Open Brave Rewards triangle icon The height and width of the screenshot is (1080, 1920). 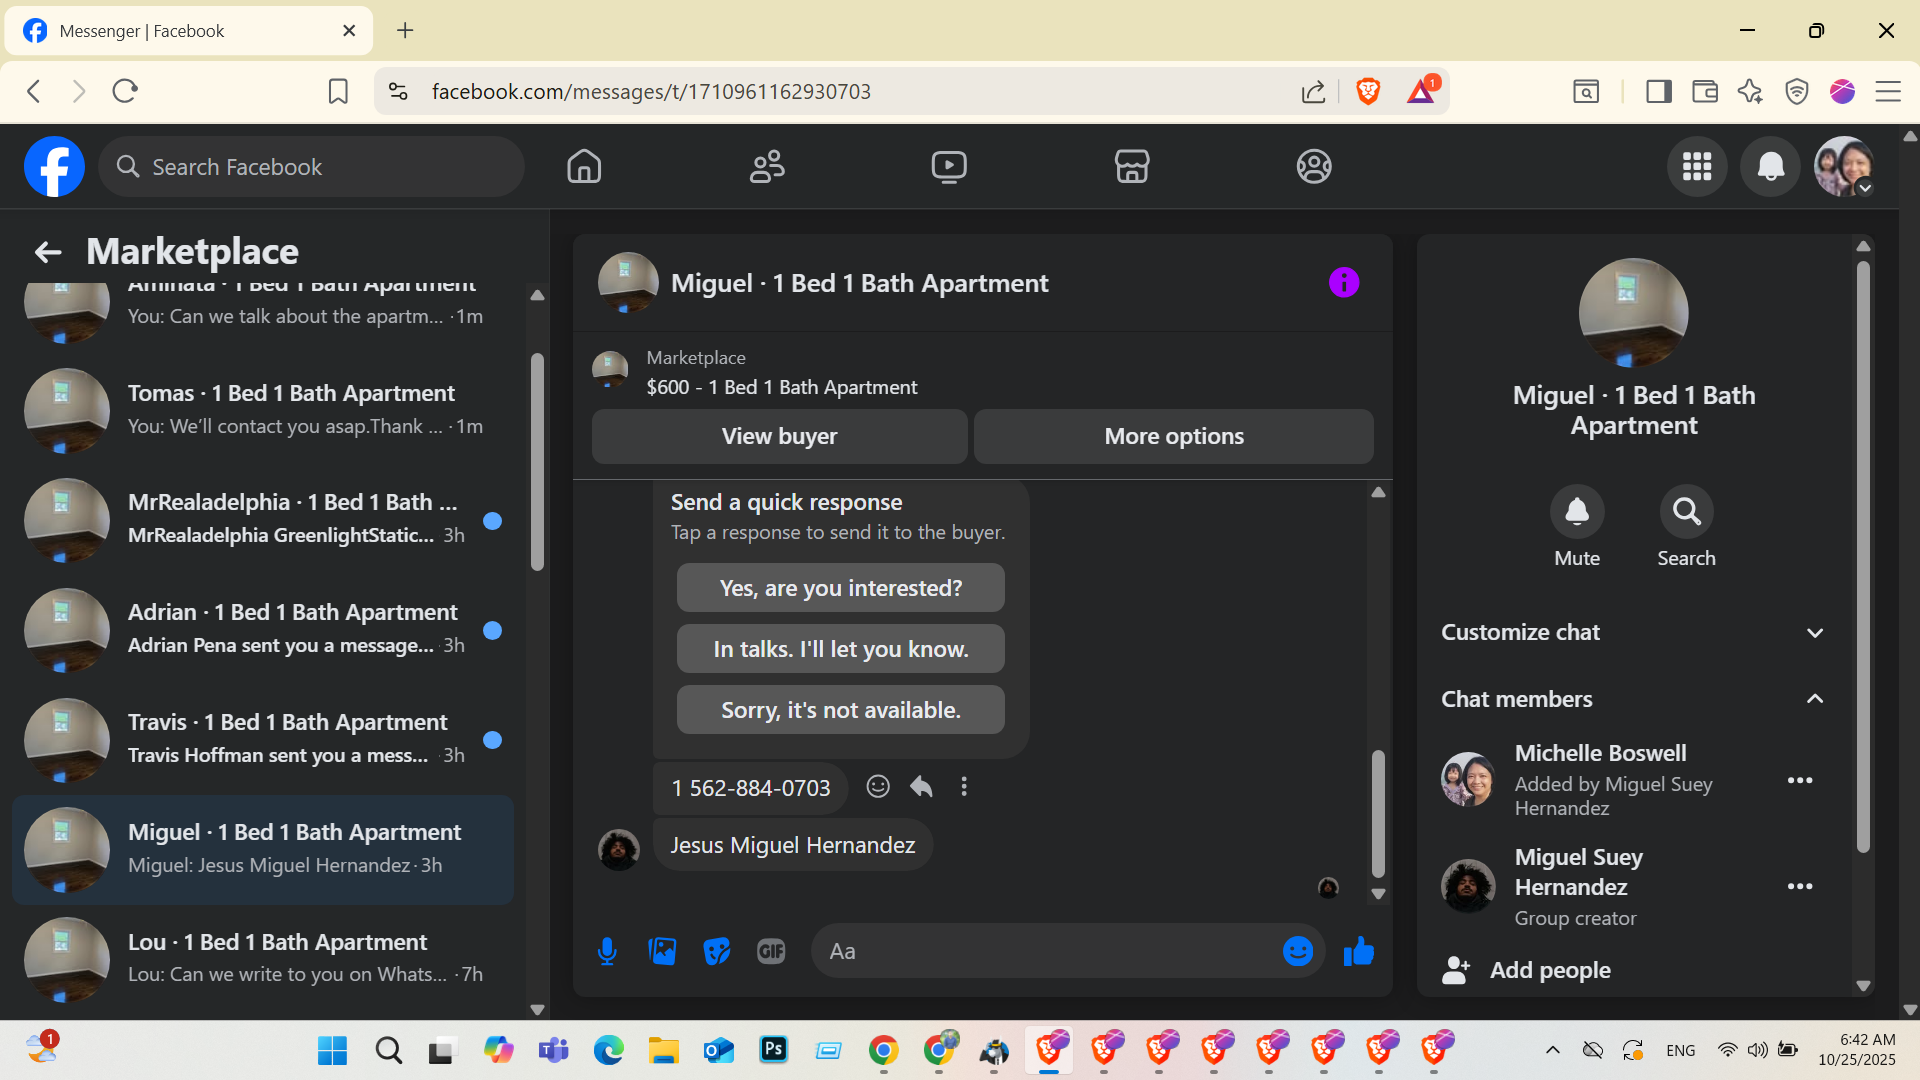point(1422,92)
